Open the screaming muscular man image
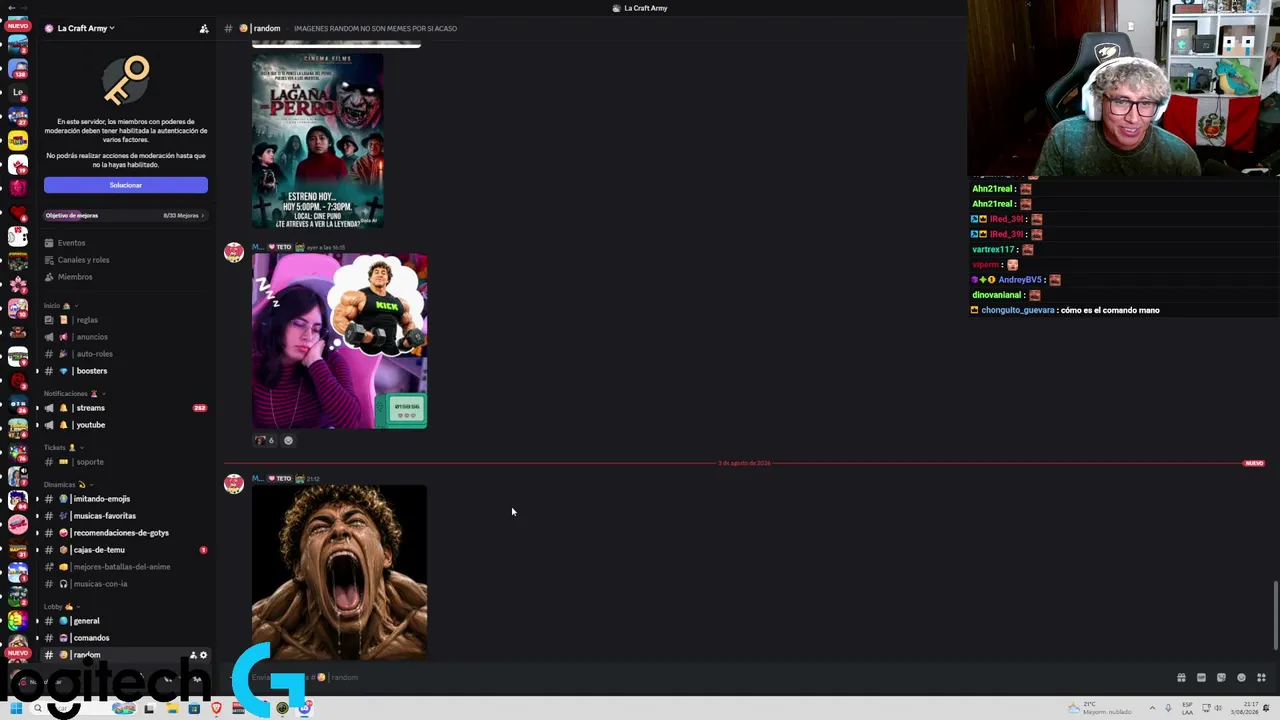This screenshot has height=720, width=1280. (339, 572)
